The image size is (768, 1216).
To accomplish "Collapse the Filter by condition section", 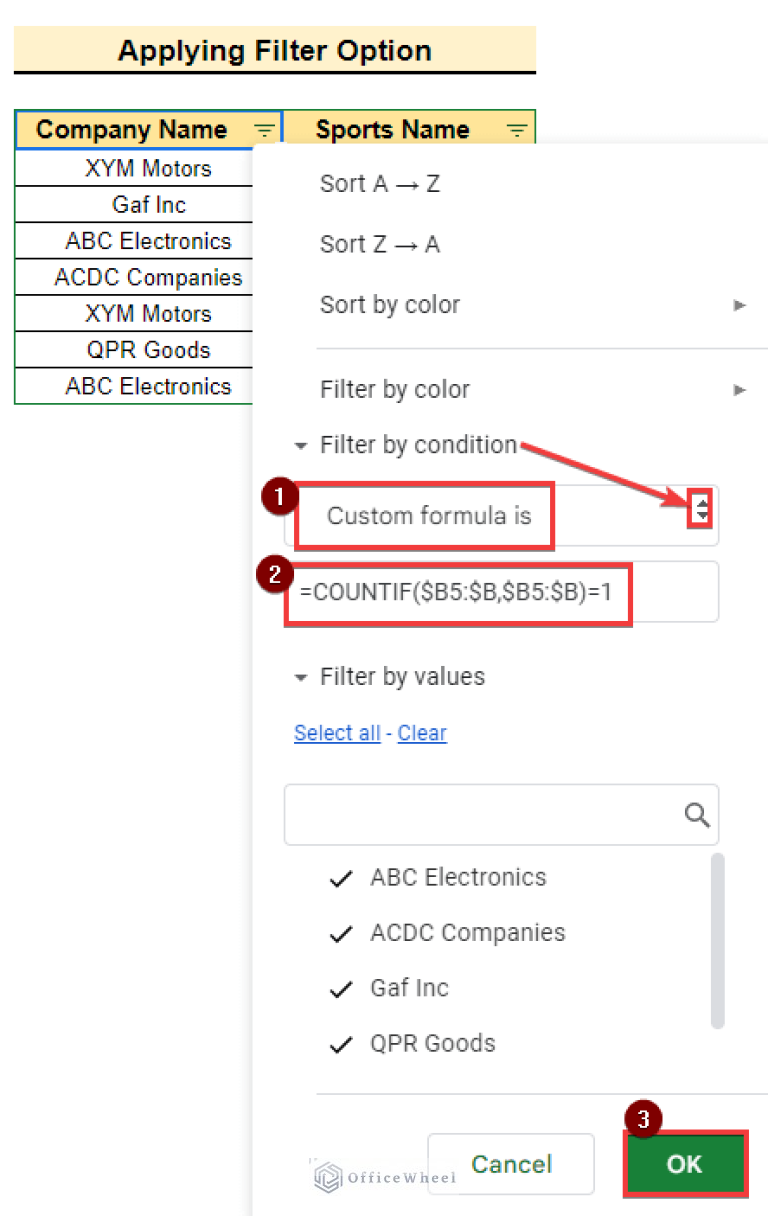I will (300, 445).
